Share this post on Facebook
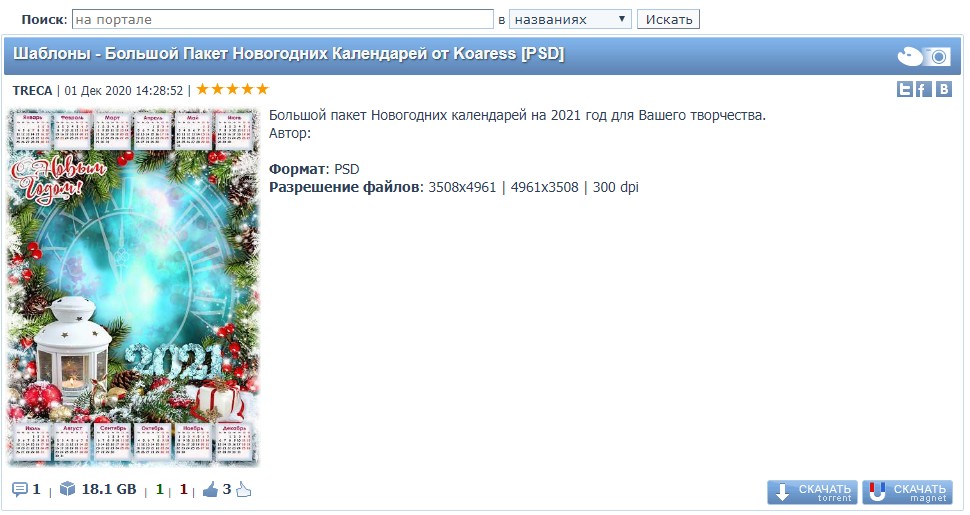 (x=924, y=90)
